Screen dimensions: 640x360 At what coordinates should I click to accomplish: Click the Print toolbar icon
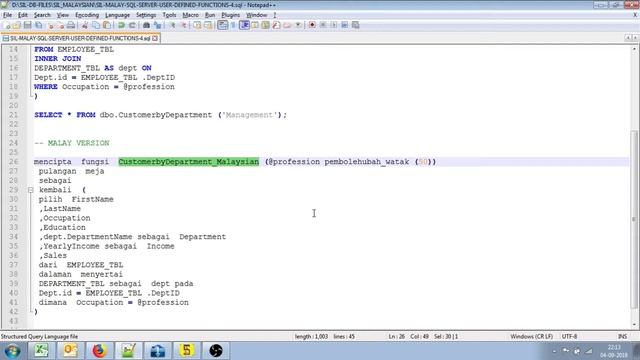pyautogui.click(x=71, y=25)
